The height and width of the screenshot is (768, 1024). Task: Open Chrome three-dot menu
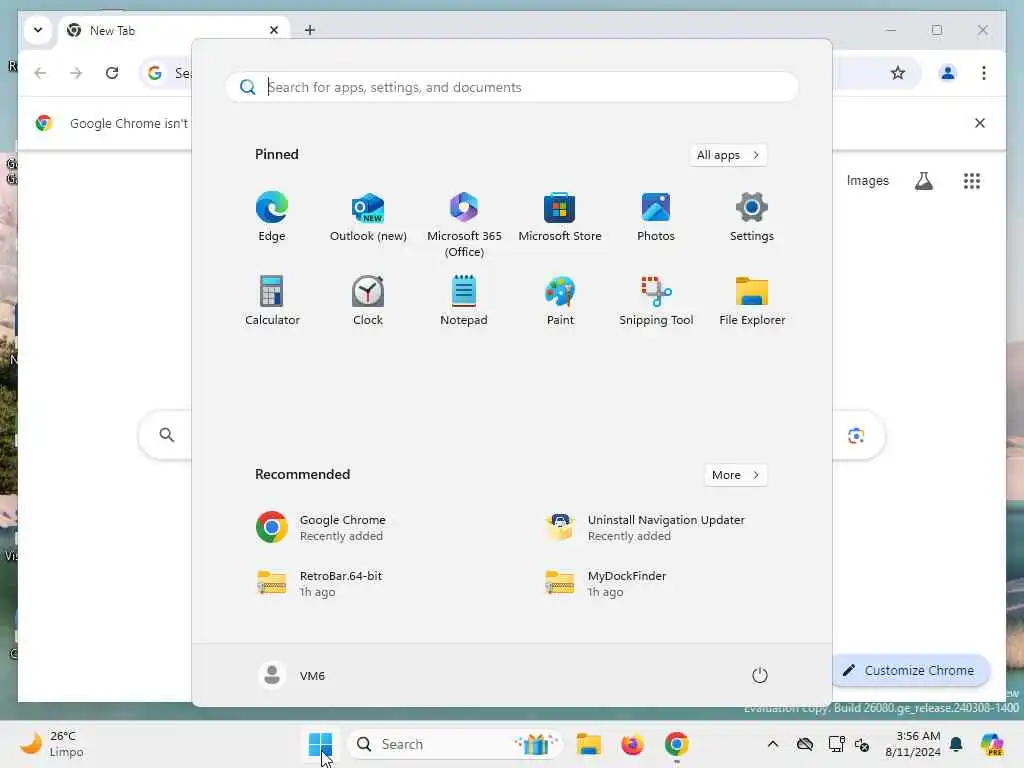984,72
